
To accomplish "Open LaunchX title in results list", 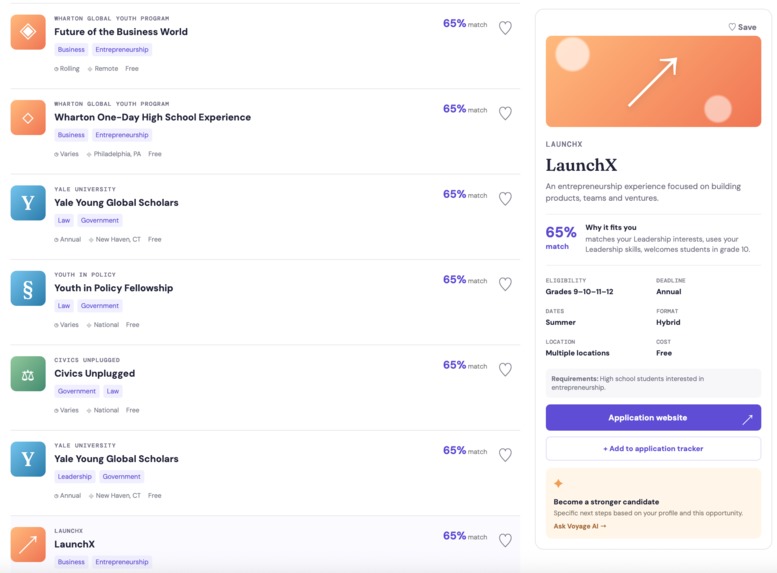I will coord(74,544).
